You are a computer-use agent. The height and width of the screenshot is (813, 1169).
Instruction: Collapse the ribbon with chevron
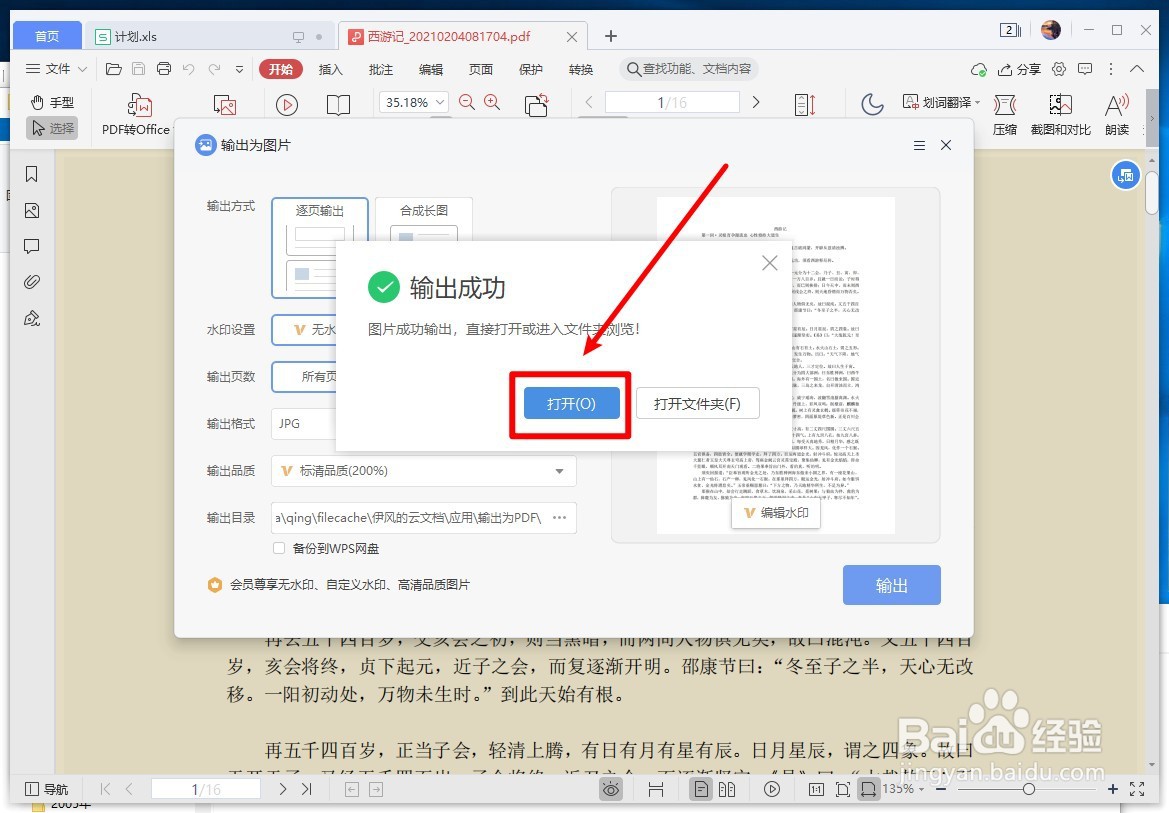[x=1137, y=69]
